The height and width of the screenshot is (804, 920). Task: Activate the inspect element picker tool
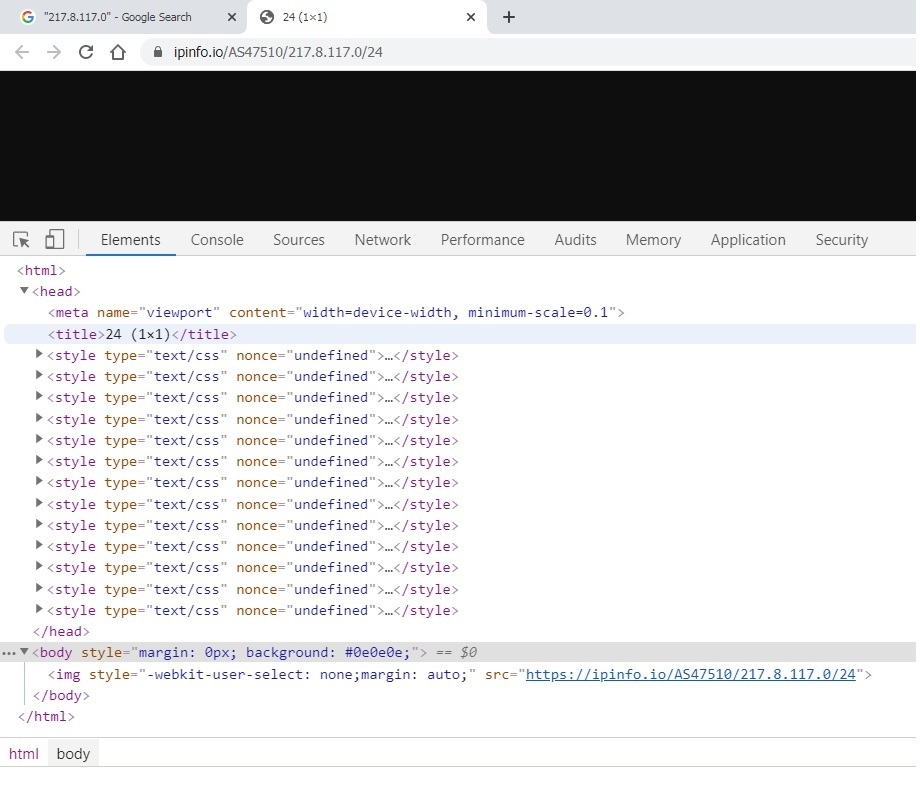click(21, 239)
